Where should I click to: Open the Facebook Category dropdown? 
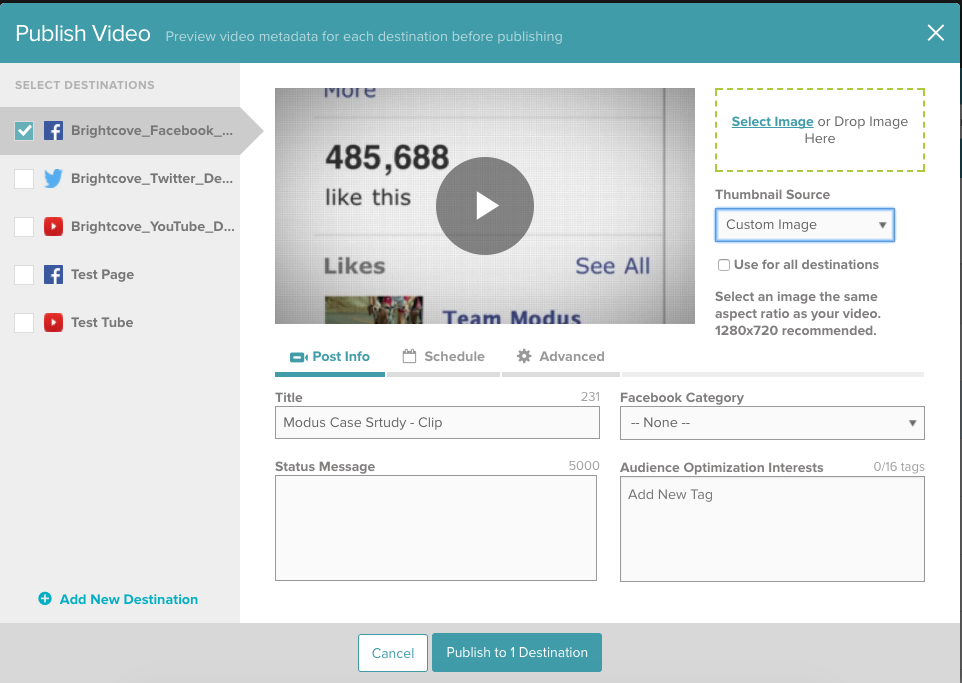tap(772, 422)
